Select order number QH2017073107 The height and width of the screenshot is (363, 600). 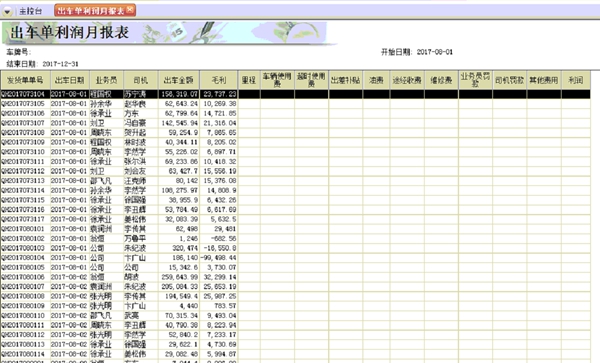tap(23, 123)
